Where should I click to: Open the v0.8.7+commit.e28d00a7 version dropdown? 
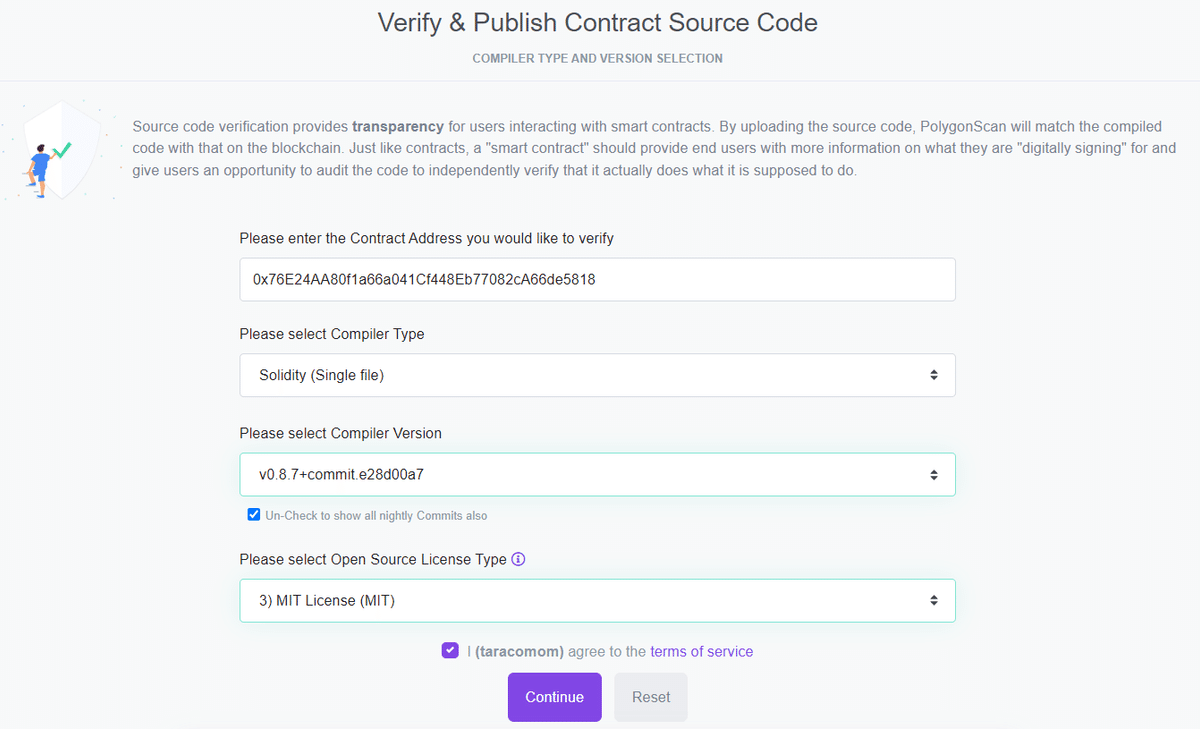click(597, 475)
